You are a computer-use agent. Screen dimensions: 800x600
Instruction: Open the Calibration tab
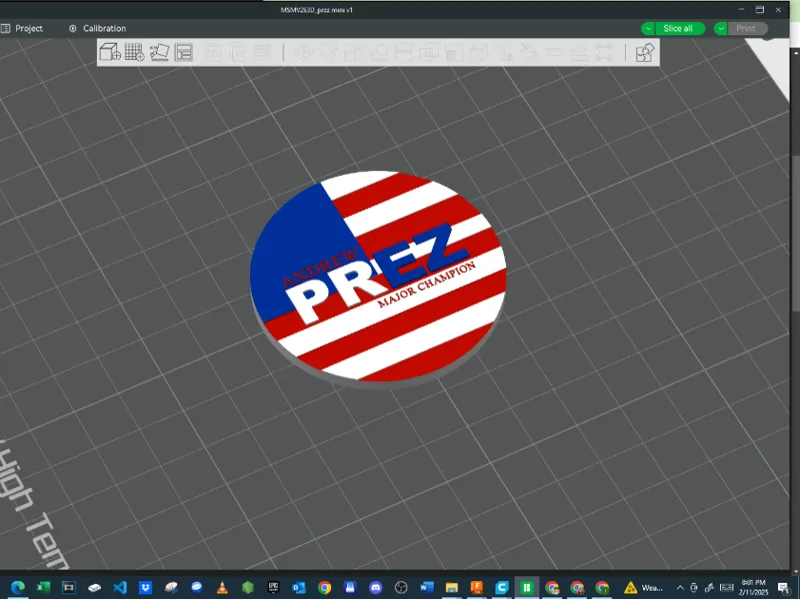(x=97, y=29)
